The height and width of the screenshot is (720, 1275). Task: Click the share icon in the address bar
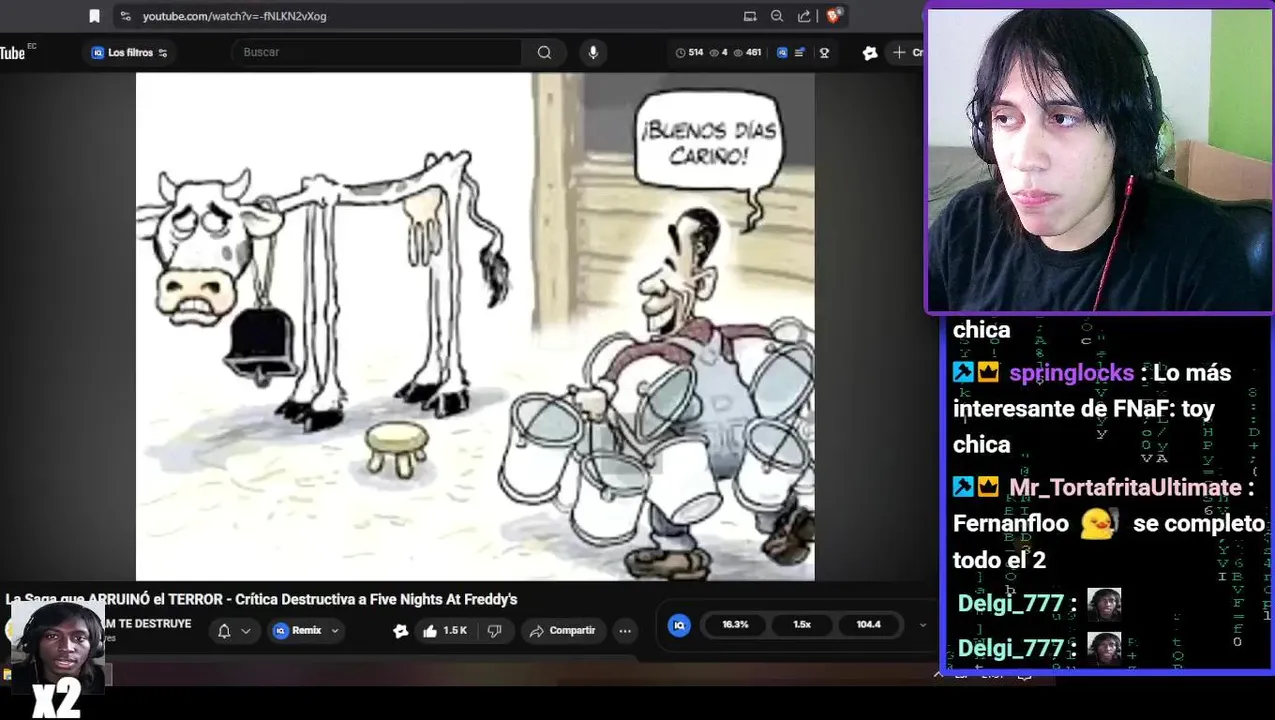tap(804, 16)
